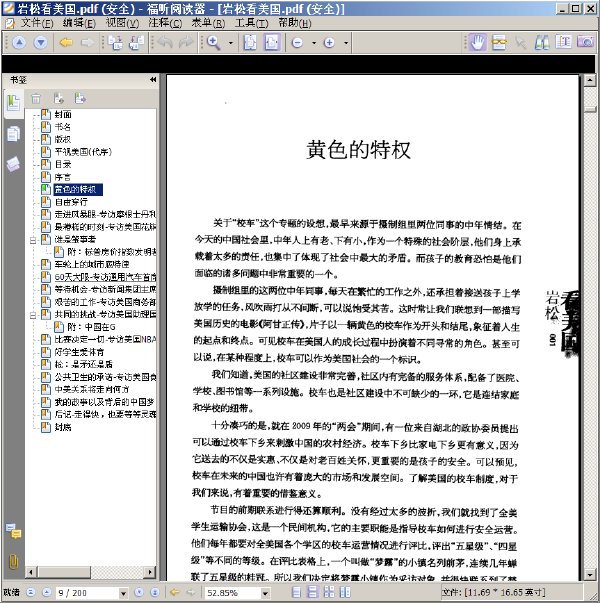Select the magnifier zoom tool
The width and height of the screenshot is (600, 603).
[x=214, y=42]
